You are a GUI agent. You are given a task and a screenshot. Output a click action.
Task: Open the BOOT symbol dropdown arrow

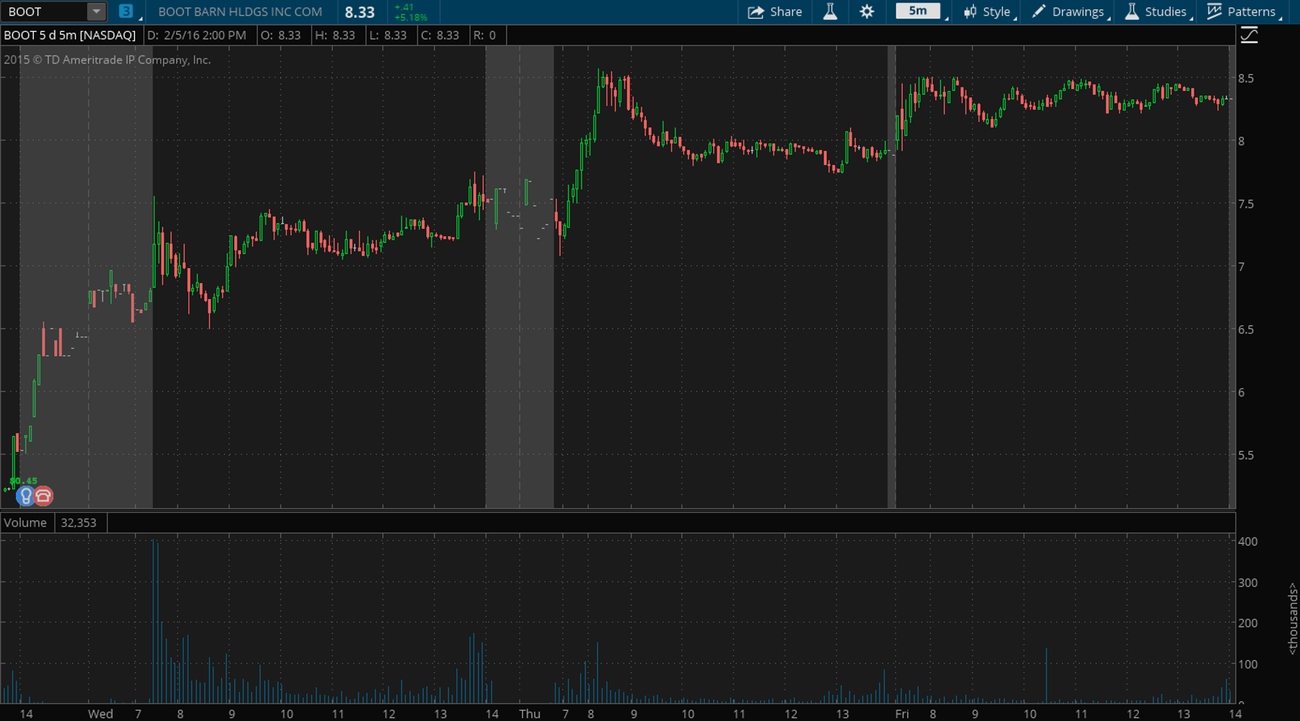coord(96,12)
